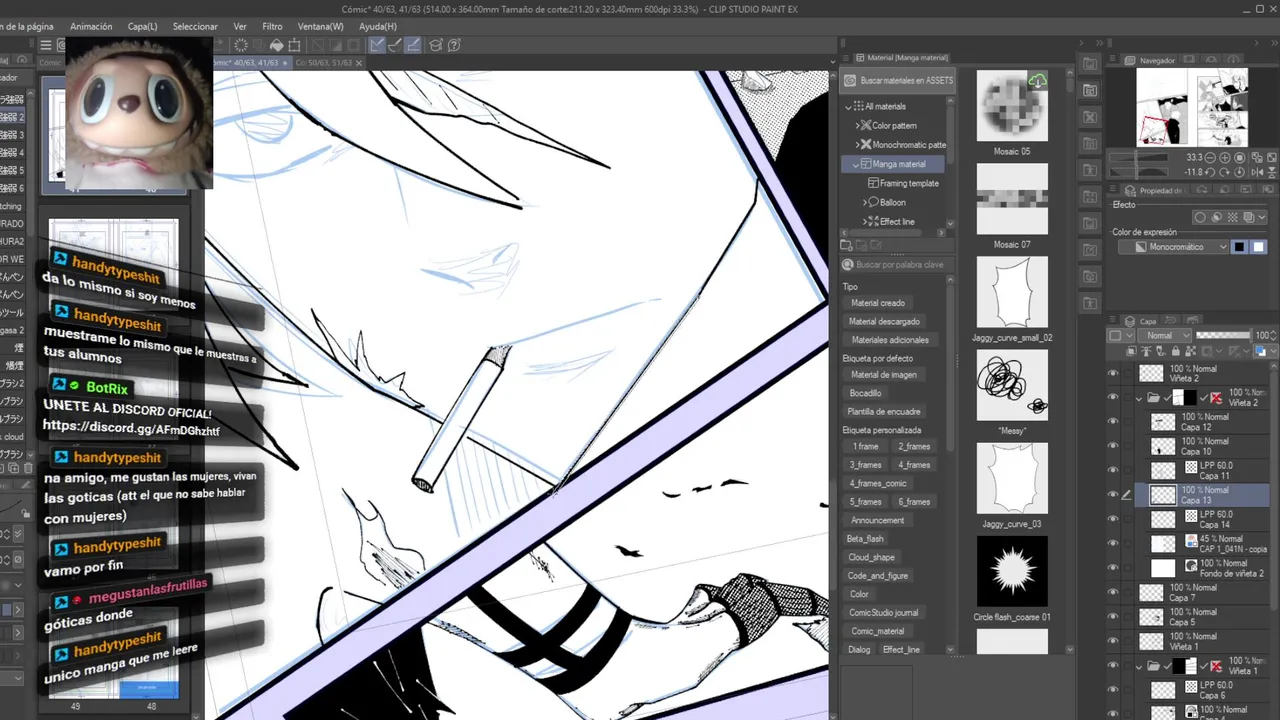Viewport: 1280px width, 720px height.
Task: Toggle visibility of CAP 1_041N - copia layer
Action: (x=1113, y=543)
